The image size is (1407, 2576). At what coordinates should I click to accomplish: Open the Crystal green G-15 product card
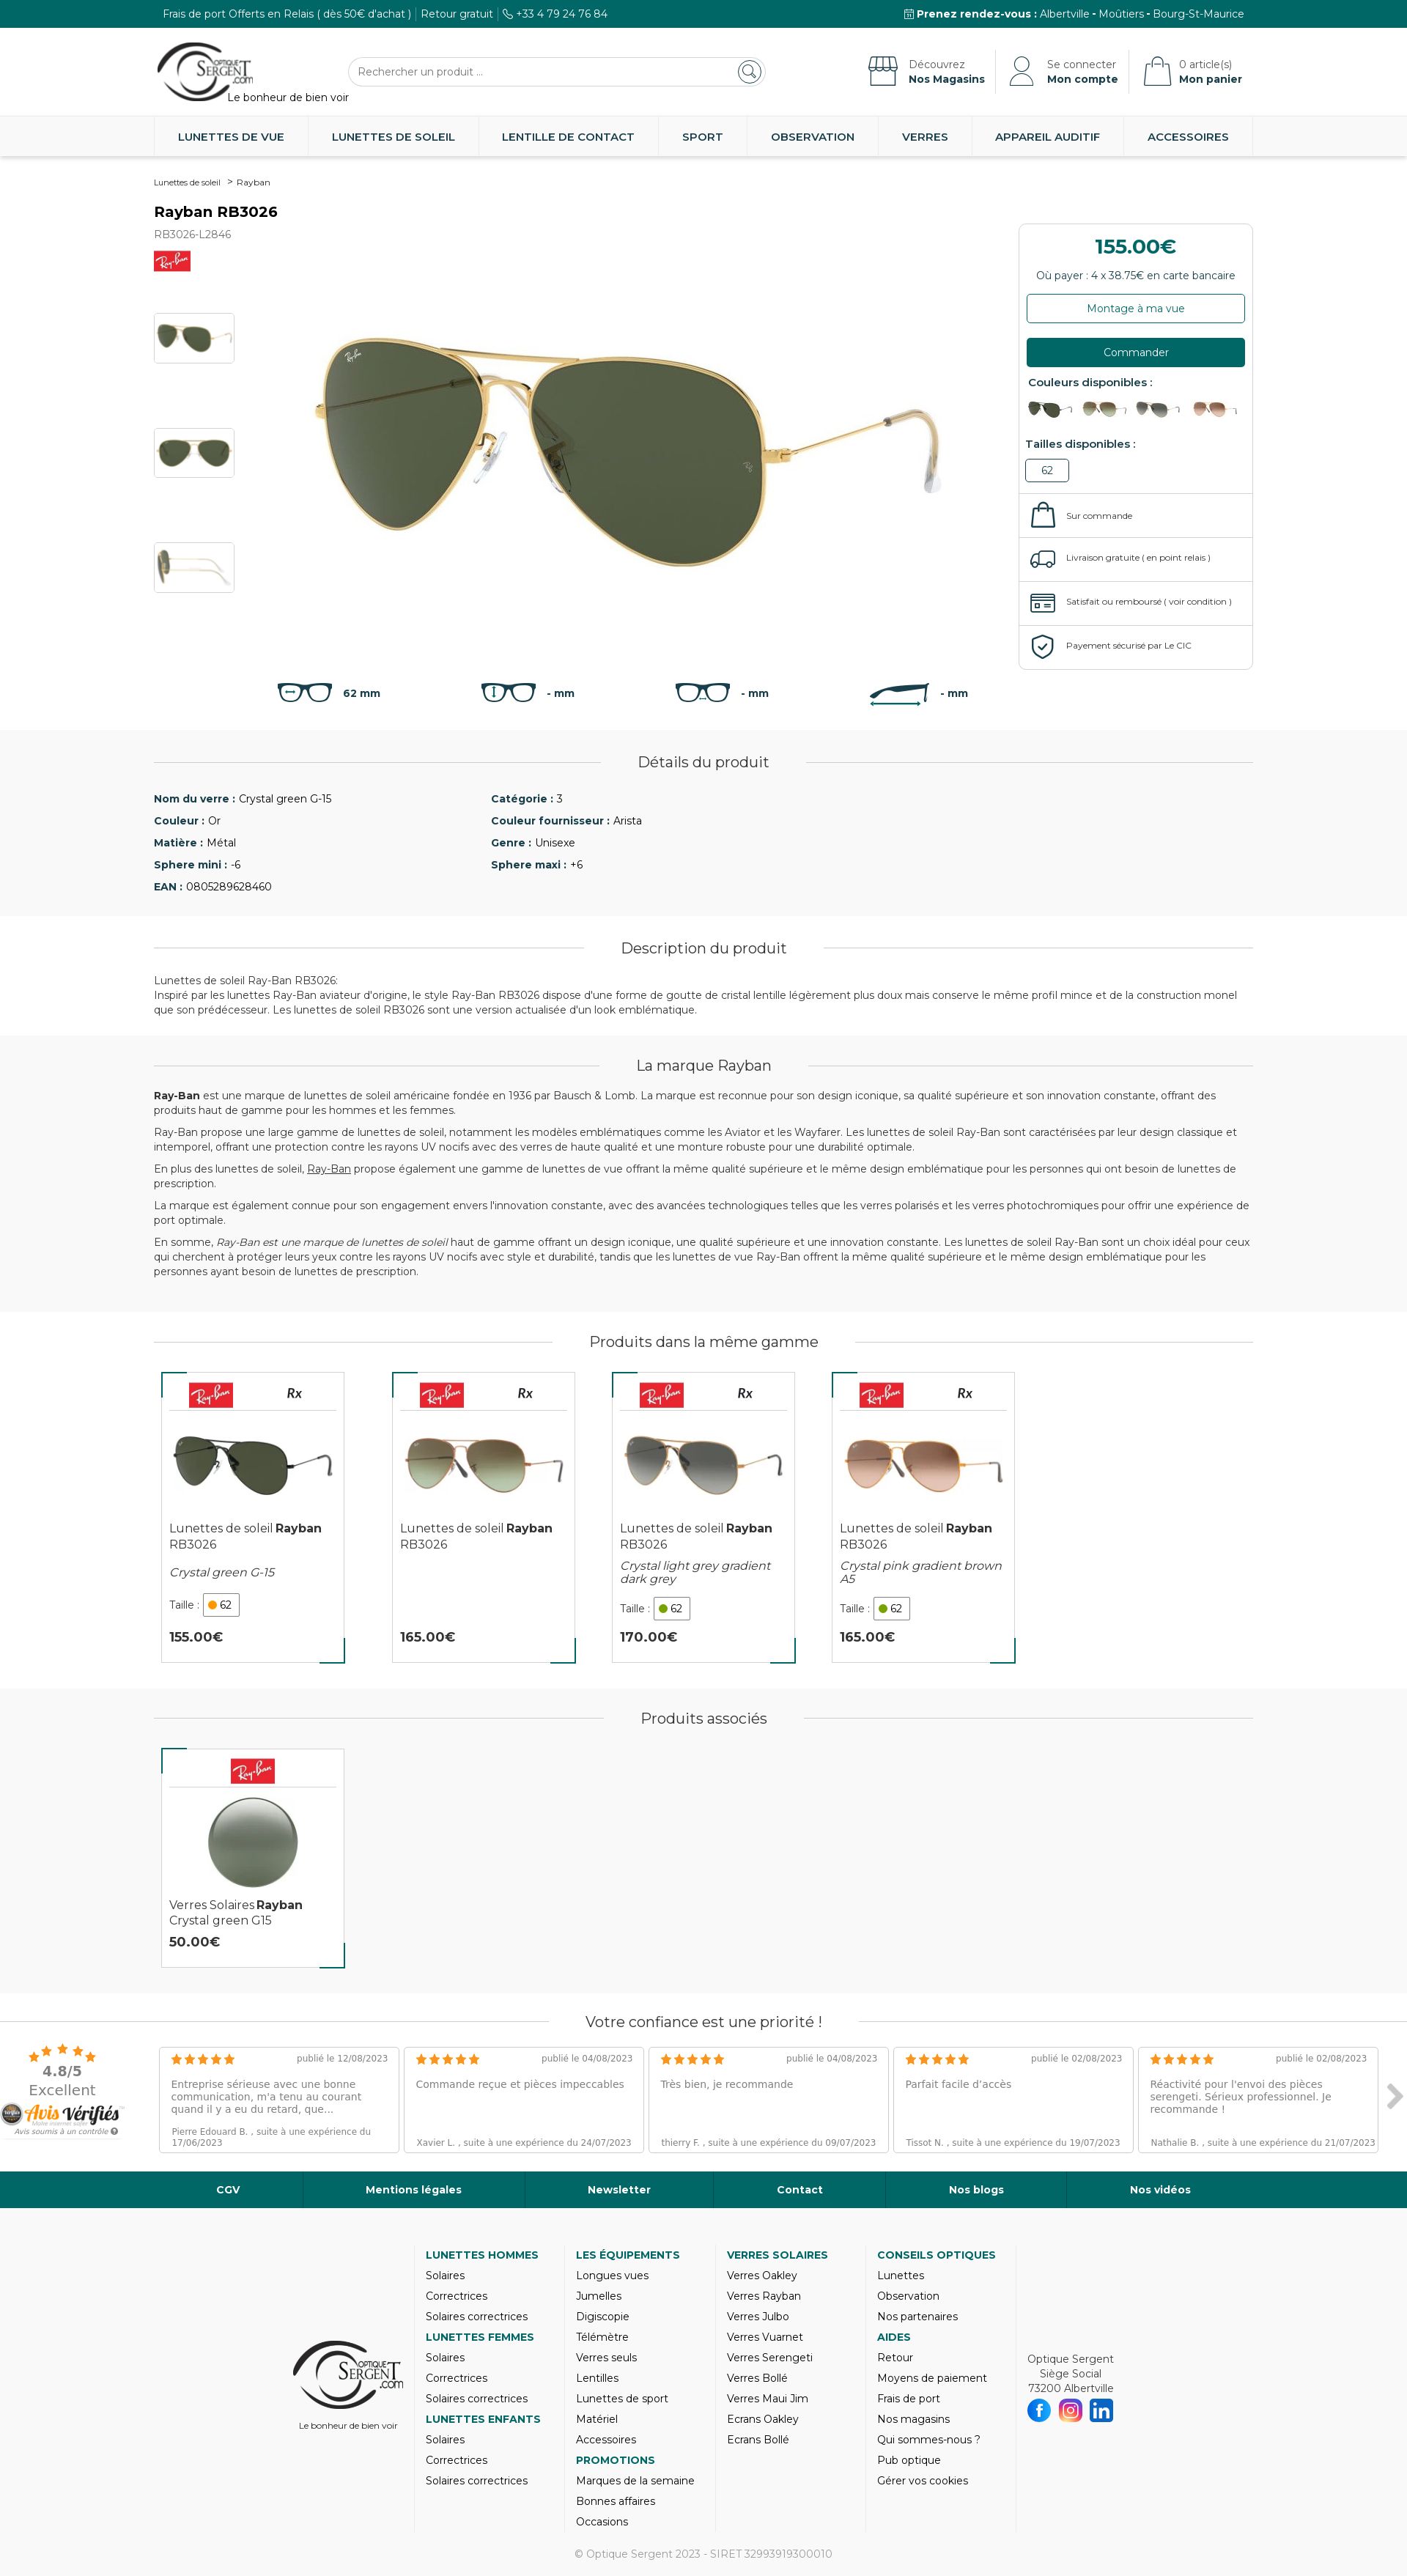click(x=252, y=1517)
